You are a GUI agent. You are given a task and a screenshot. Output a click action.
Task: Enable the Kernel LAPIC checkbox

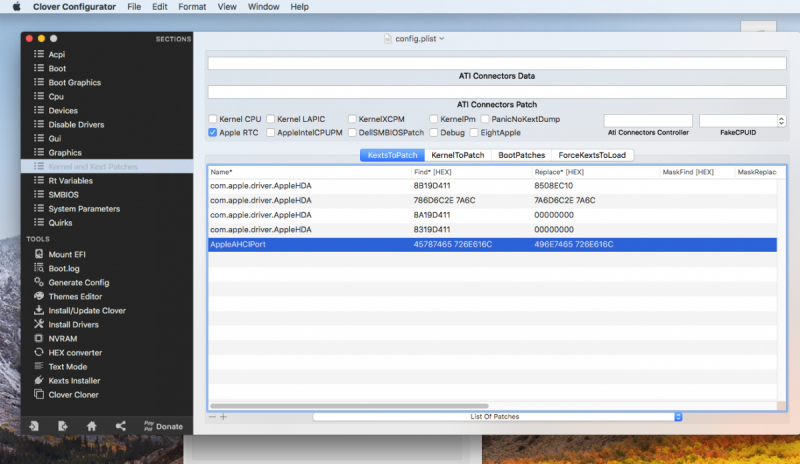(270, 119)
